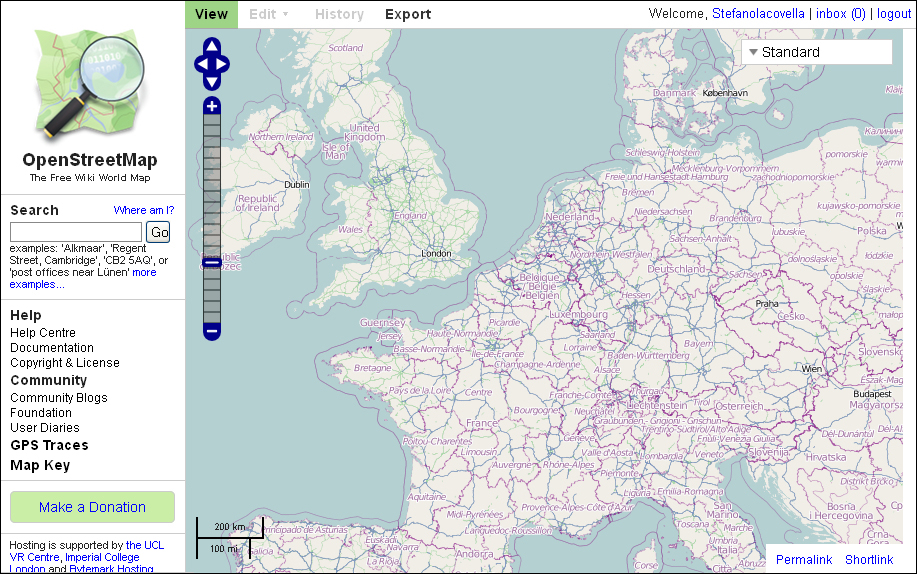Open Community Blogs link
The height and width of the screenshot is (574, 917).
click(58, 398)
